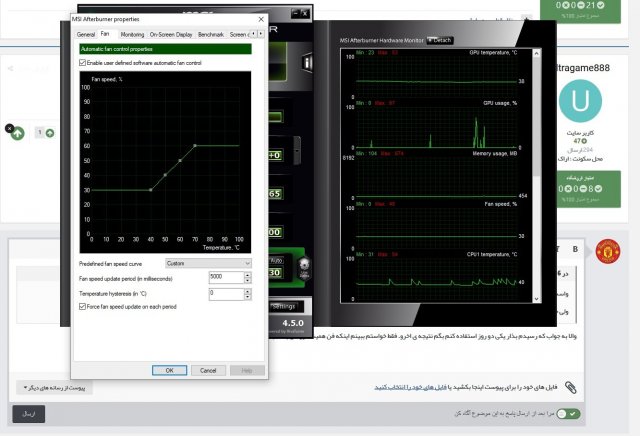This screenshot has width=640, height=436.
Task: Increase the fan speed update period spinner
Action: (x=248, y=273)
